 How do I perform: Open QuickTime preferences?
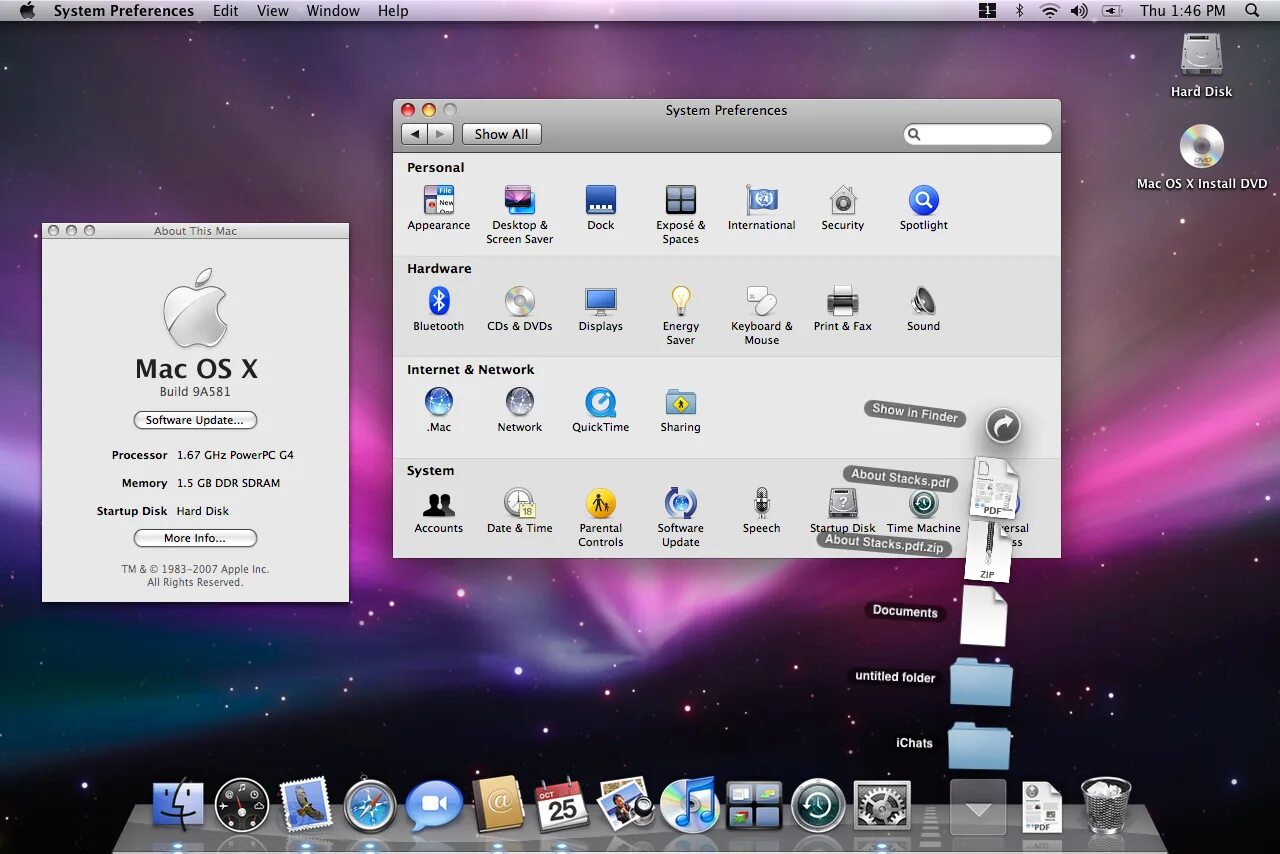[x=601, y=410]
